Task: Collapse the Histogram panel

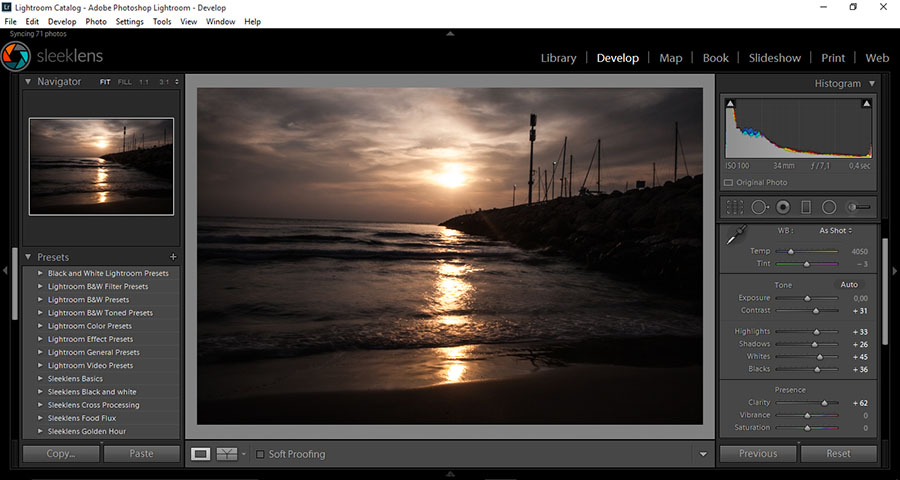Action: (872, 84)
